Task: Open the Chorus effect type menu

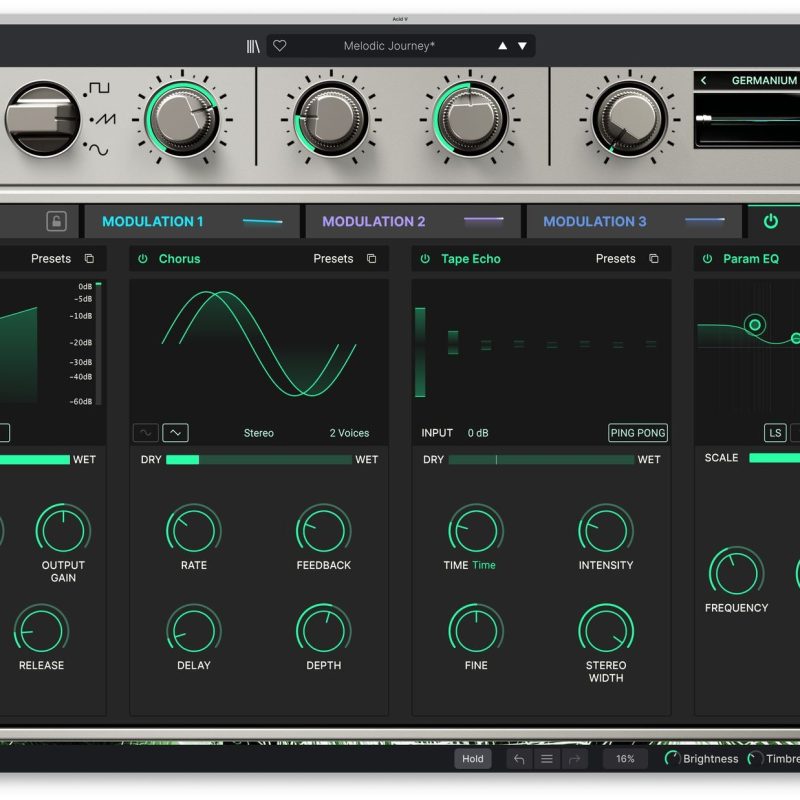Action: click(180, 259)
